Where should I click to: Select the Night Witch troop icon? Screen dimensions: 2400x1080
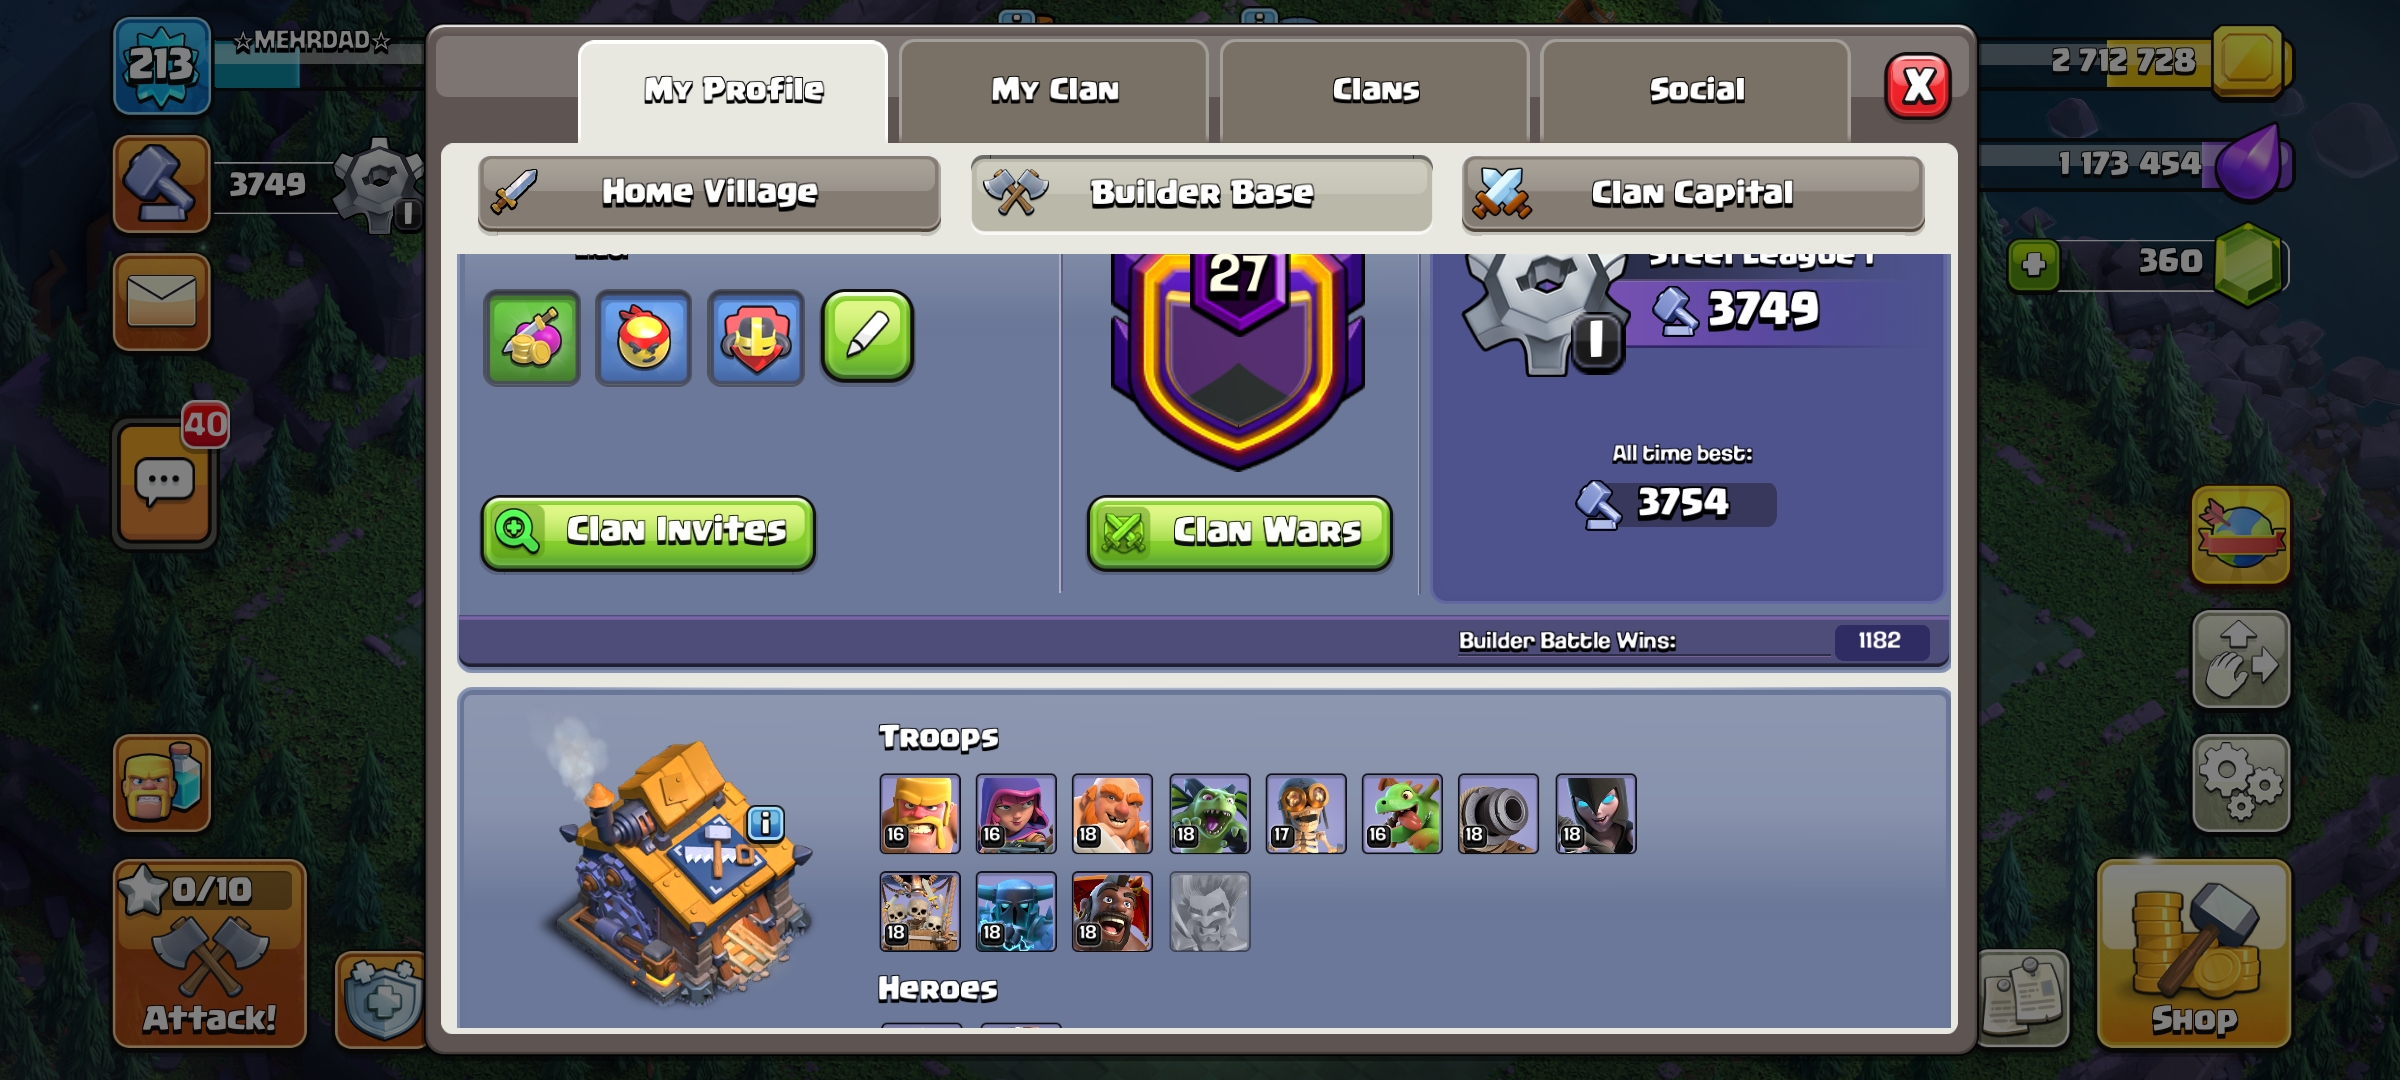[x=1596, y=814]
